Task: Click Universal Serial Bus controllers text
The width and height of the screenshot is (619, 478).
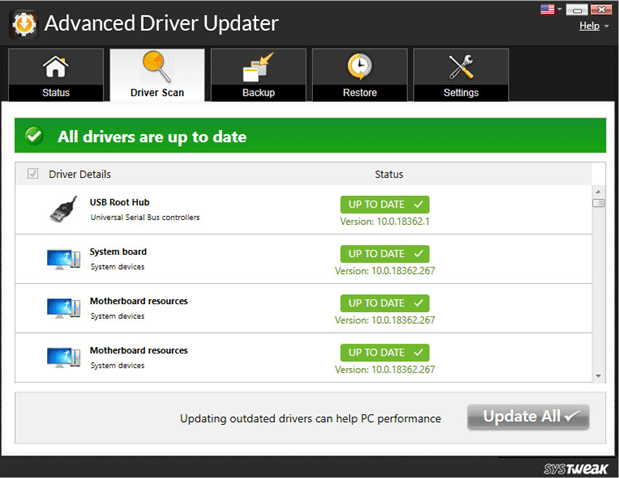Action: pyautogui.click(x=145, y=217)
